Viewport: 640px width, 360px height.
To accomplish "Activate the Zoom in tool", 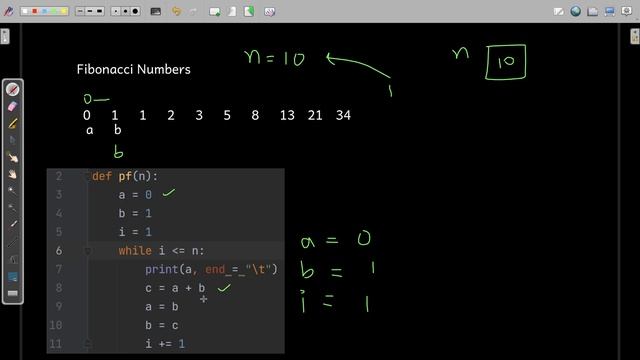I will [x=13, y=191].
